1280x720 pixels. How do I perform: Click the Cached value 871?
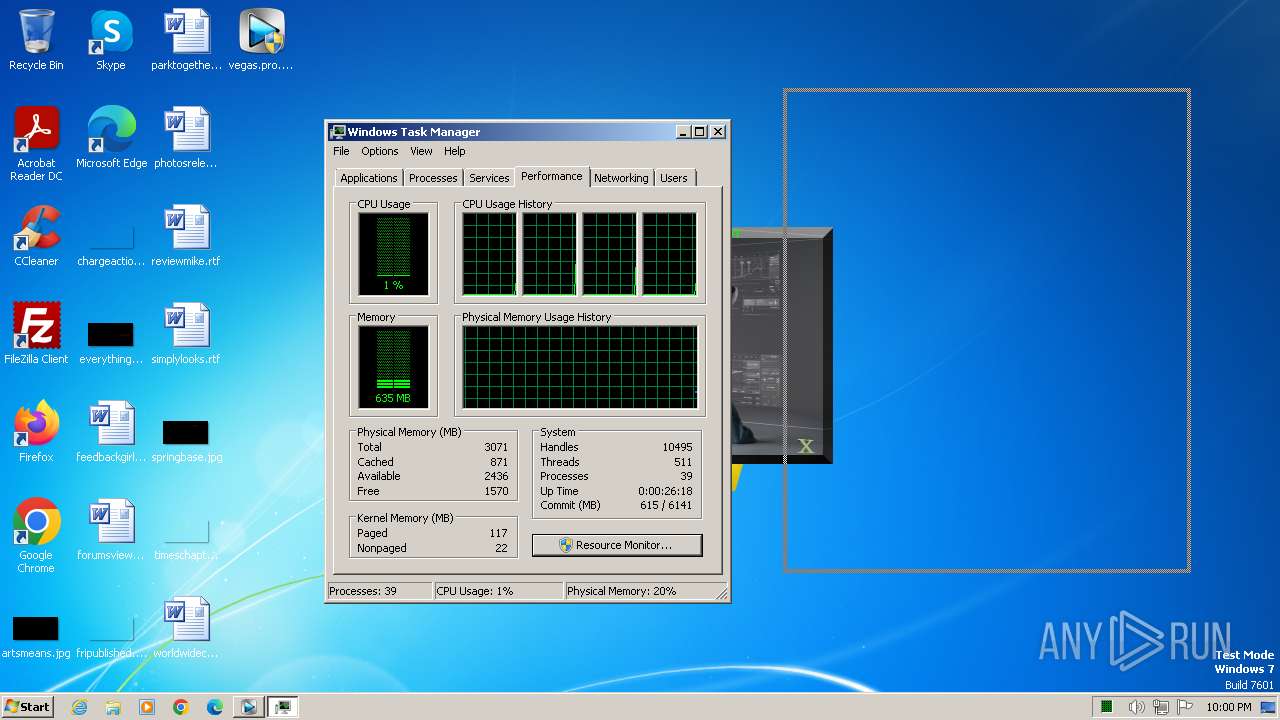pyautogui.click(x=499, y=462)
